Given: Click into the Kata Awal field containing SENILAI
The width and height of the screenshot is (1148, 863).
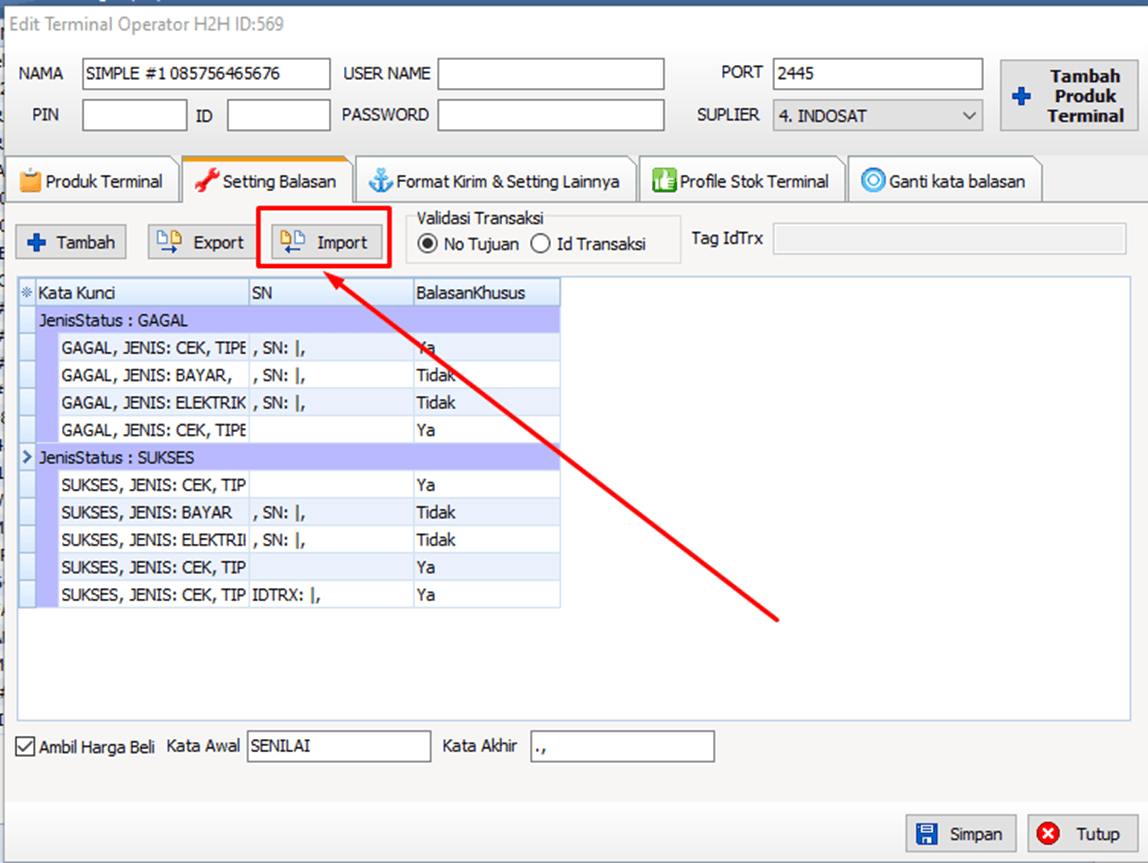Looking at the screenshot, I should pos(338,746).
